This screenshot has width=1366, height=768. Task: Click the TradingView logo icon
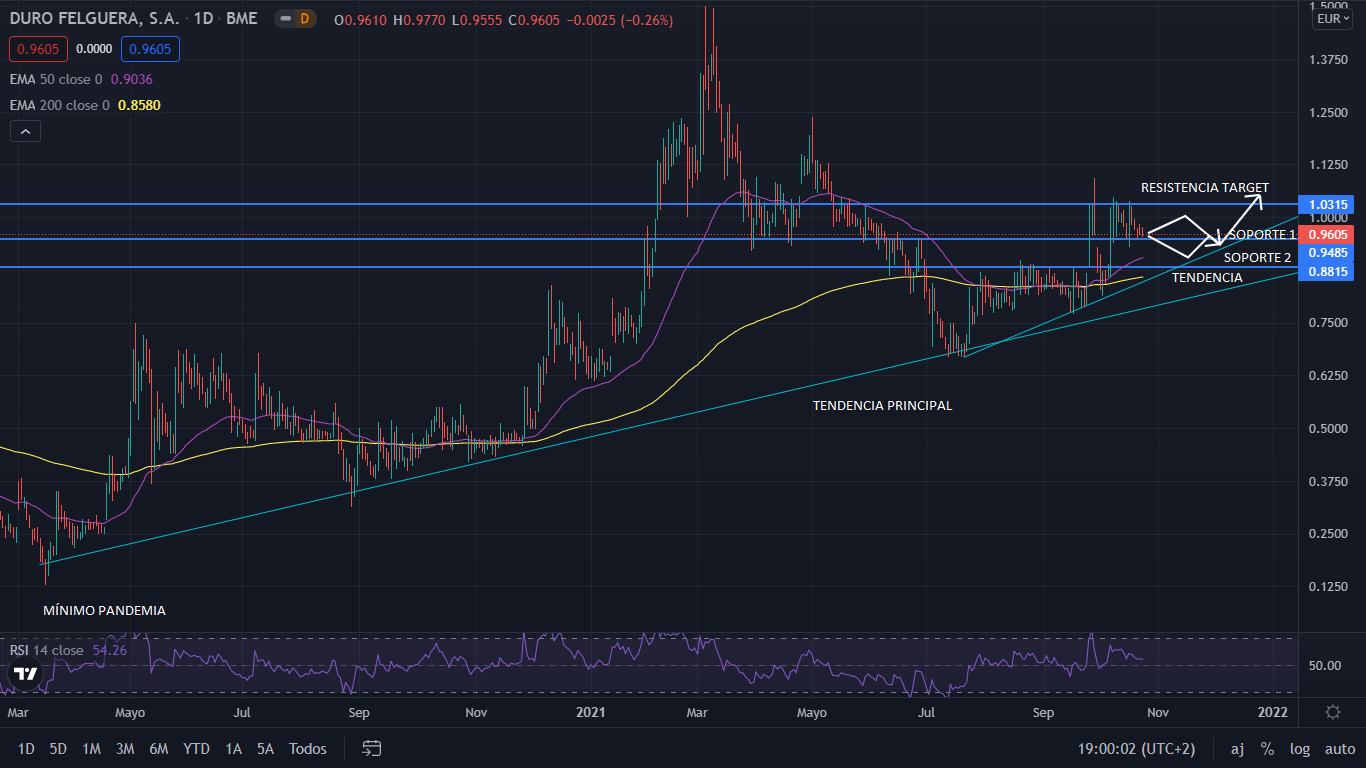click(x=26, y=675)
